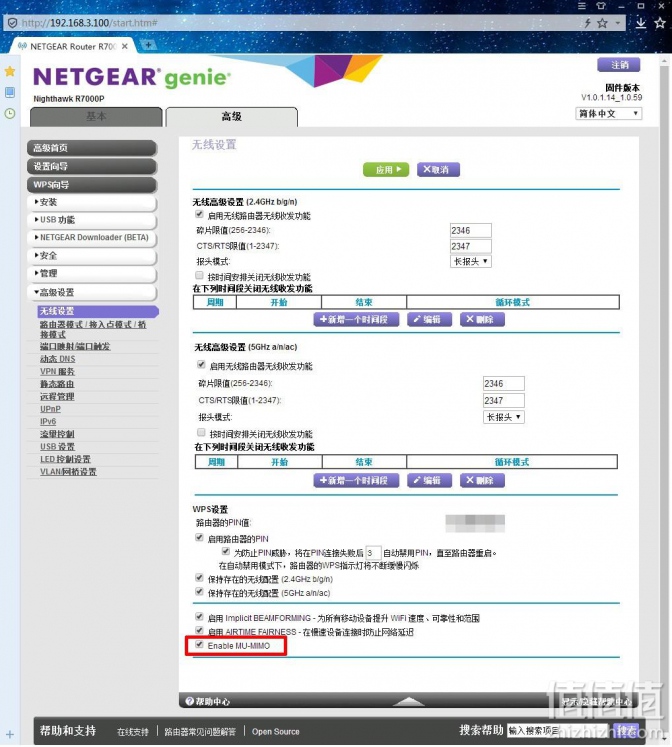Screen dimensions: 672x747
Task: Click the browser skin shirt icon
Action: pyautogui.click(x=601, y=6)
